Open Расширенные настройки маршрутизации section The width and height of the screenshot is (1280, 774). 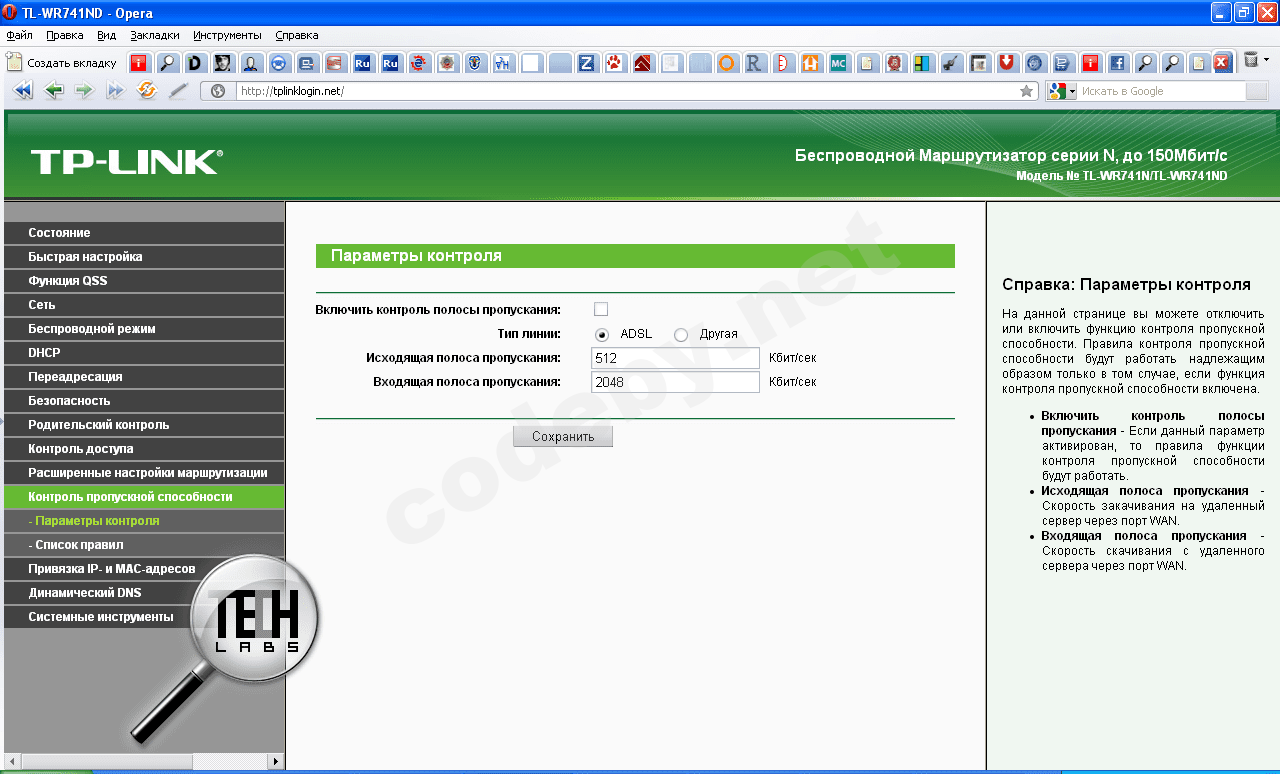[x=144, y=473]
